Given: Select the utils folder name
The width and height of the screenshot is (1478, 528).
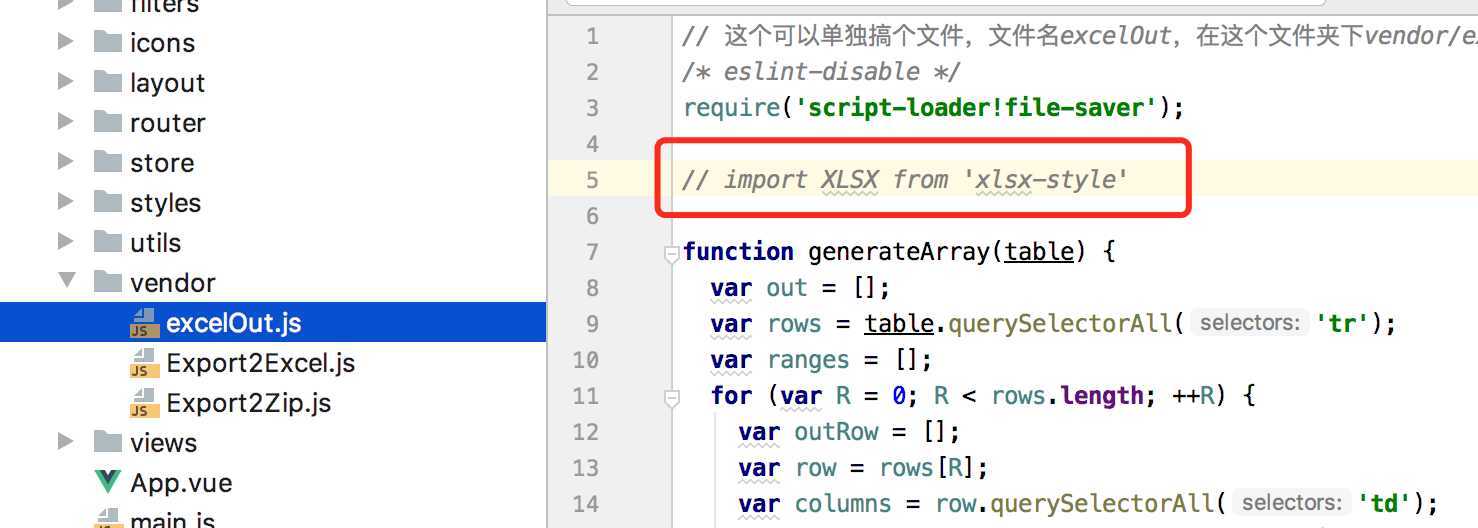Looking at the screenshot, I should pos(155,243).
